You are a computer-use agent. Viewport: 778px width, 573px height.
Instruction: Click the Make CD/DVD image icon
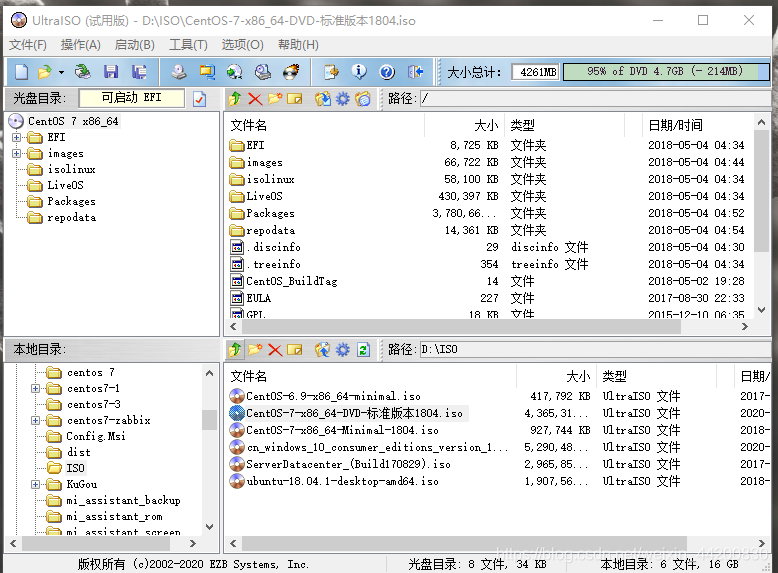pyautogui.click(x=179, y=72)
